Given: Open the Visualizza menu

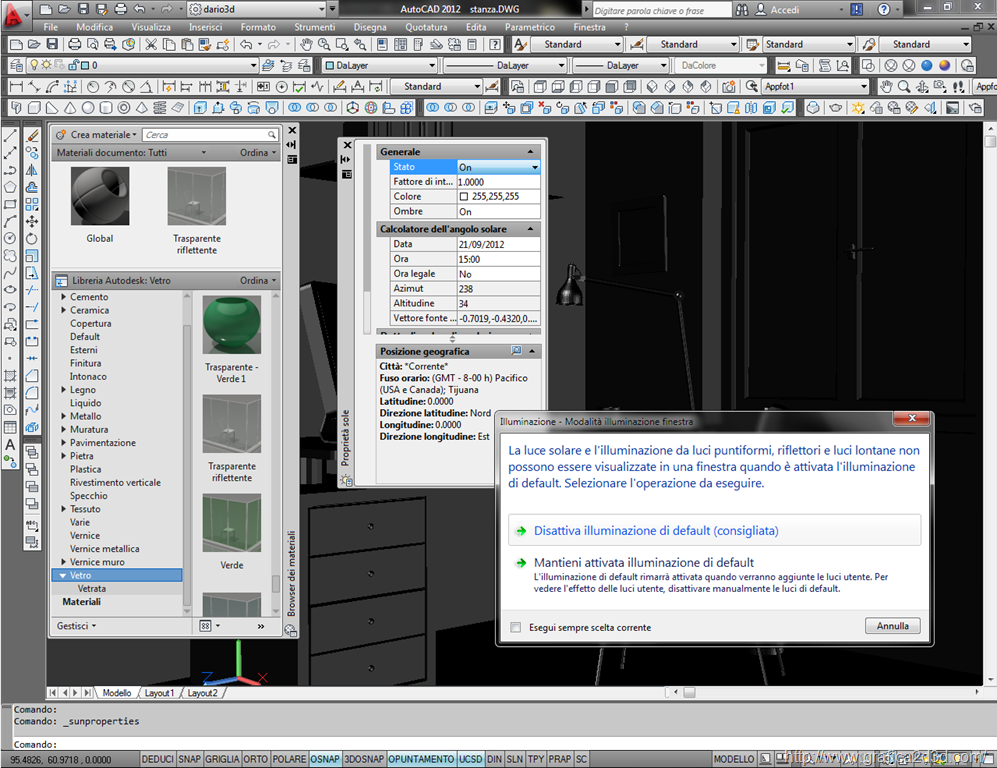Looking at the screenshot, I should click(x=150, y=27).
